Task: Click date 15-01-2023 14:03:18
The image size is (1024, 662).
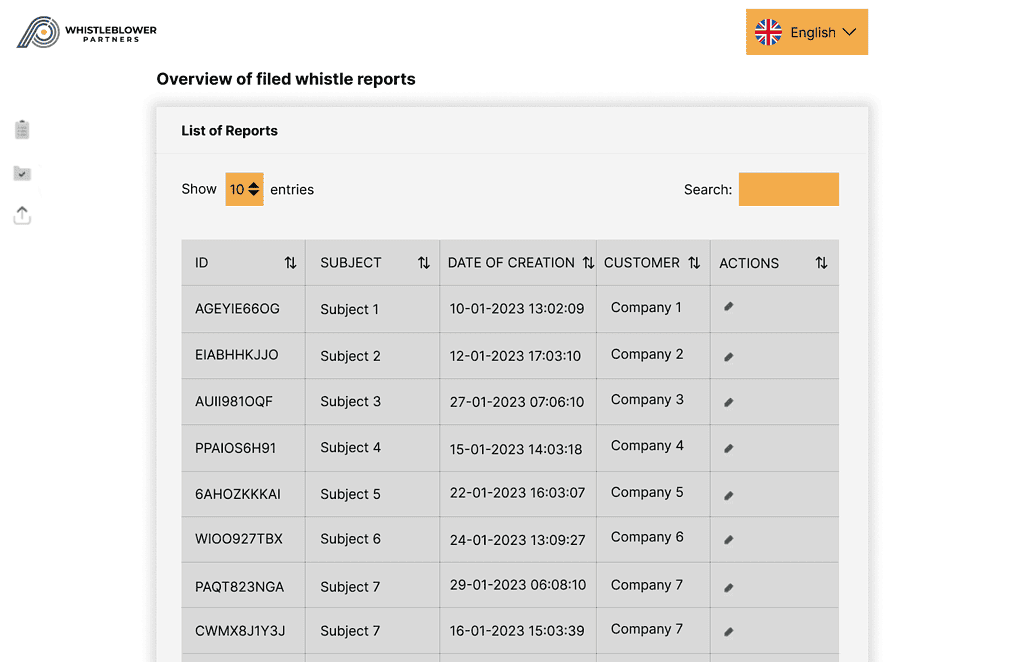Action: click(x=516, y=449)
